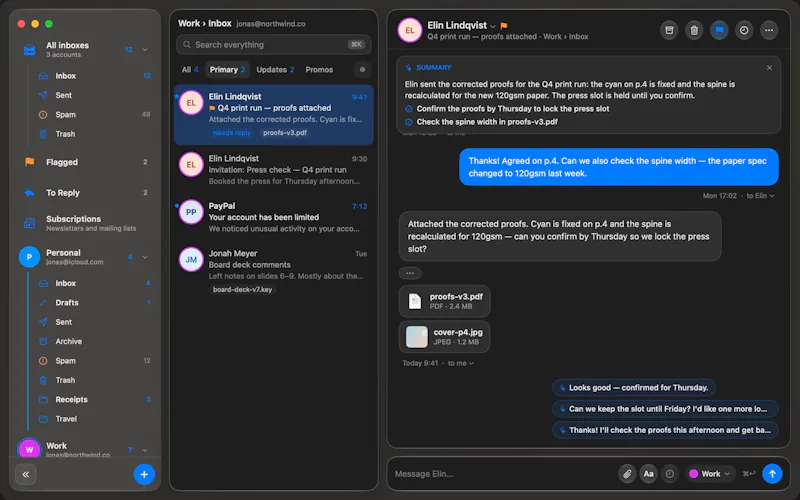Choose sending account Work dropdown
Screen dimensions: 800x500
710,474
